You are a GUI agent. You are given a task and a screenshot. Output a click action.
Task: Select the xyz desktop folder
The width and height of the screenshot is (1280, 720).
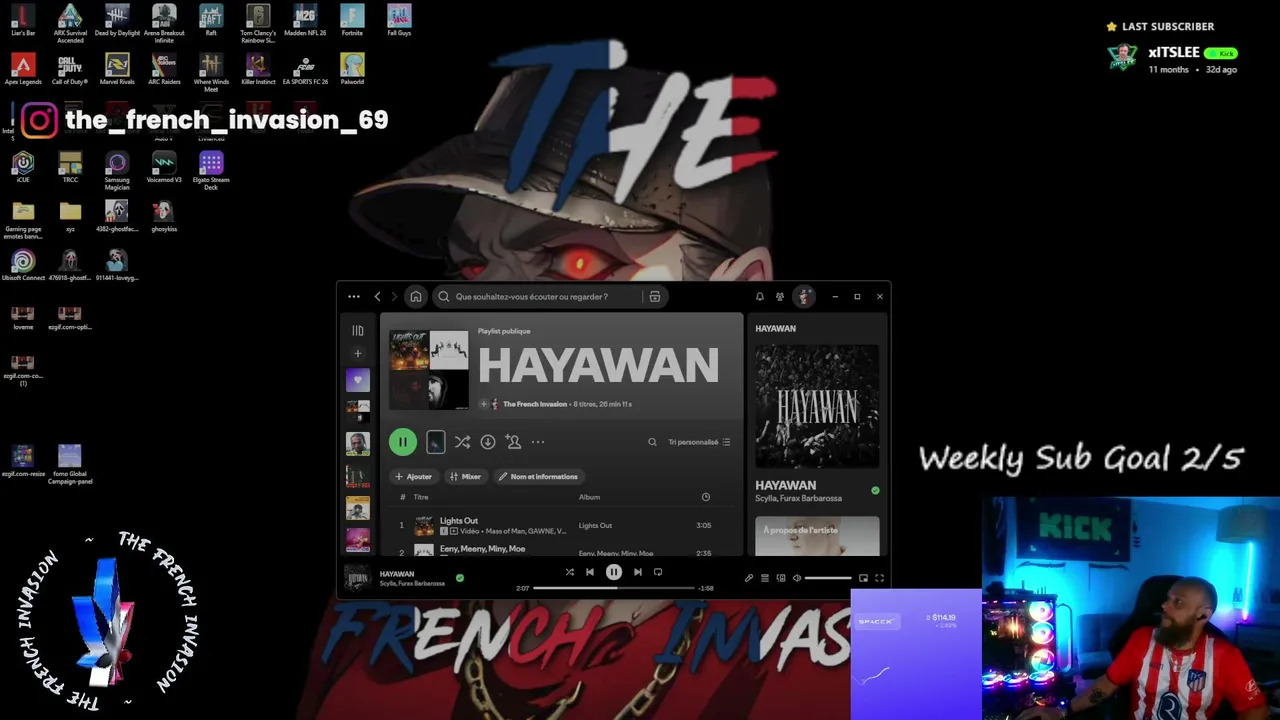(x=70, y=216)
